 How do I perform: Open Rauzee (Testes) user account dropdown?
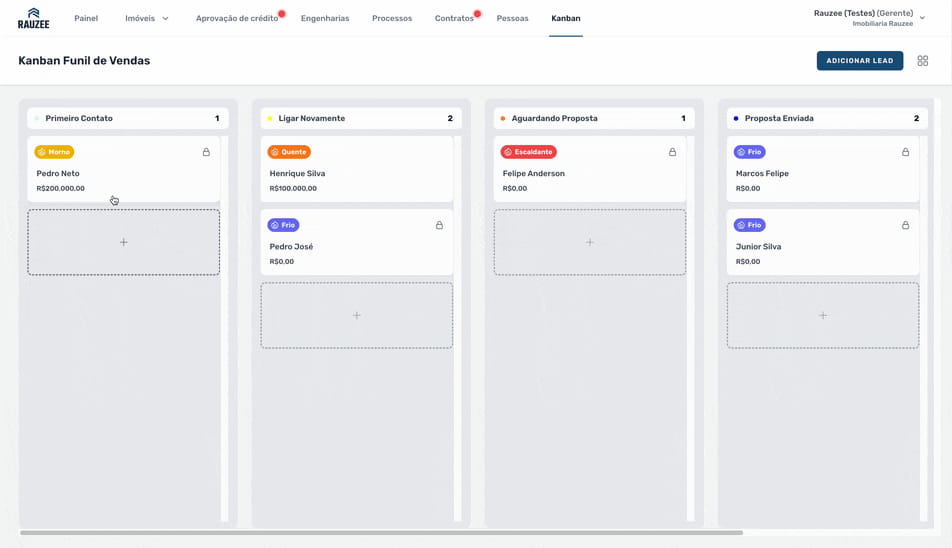pyautogui.click(x=869, y=18)
